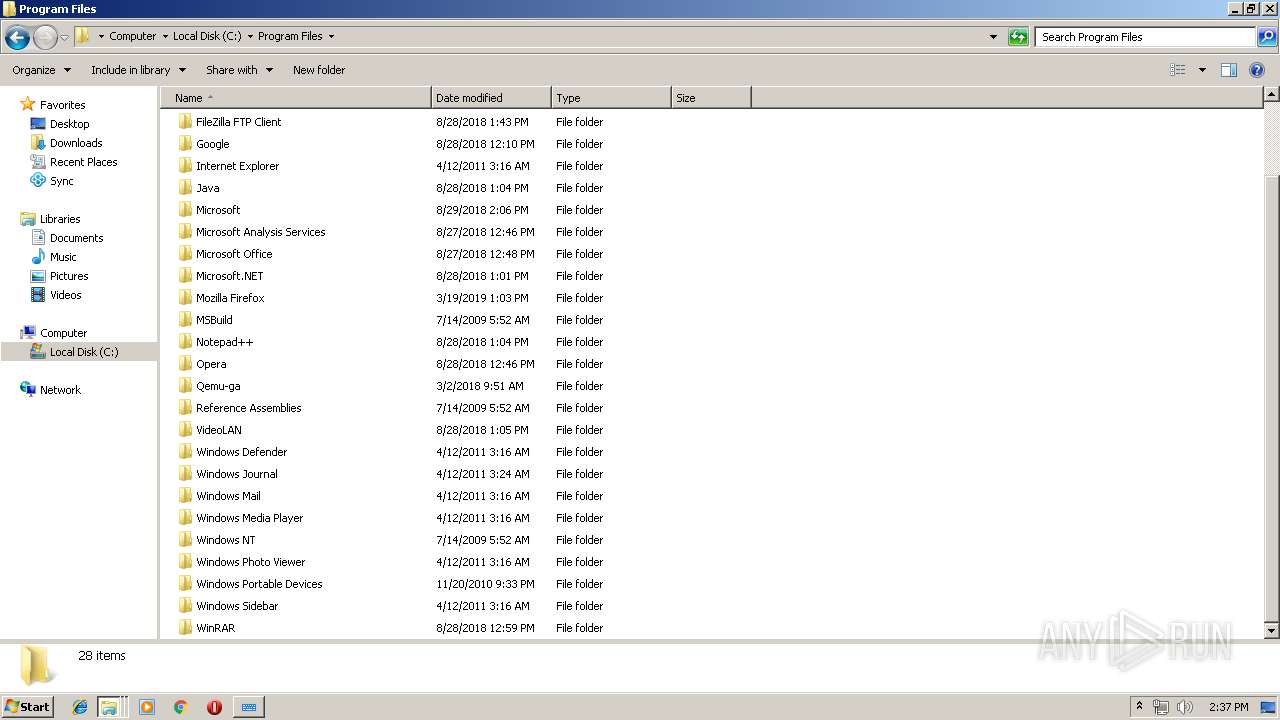Launch Google Chrome from the taskbar

180,707
